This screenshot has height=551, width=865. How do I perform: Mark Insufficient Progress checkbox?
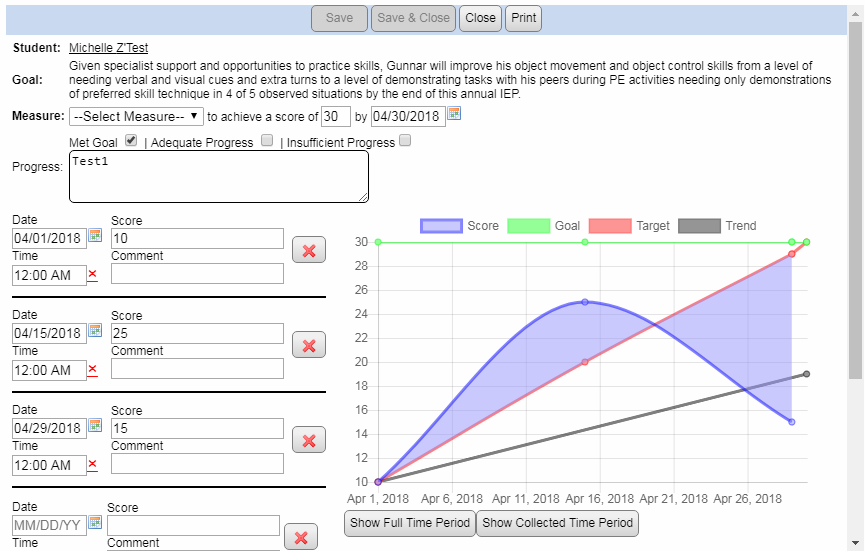[x=405, y=142]
